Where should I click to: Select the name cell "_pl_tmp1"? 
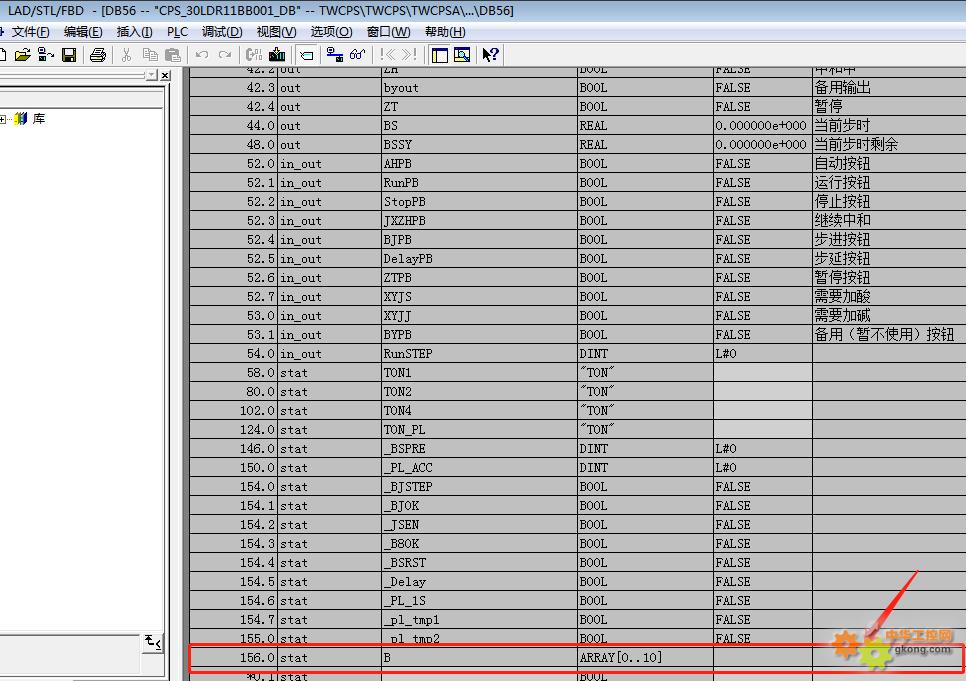(479, 620)
